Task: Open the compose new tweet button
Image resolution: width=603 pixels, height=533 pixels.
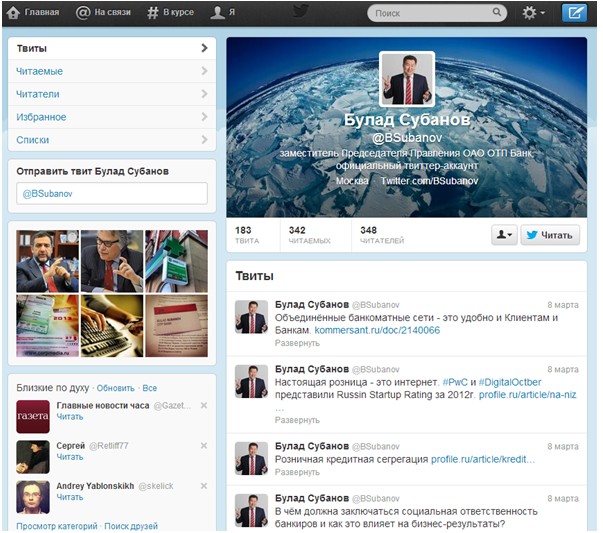Action: click(x=574, y=13)
